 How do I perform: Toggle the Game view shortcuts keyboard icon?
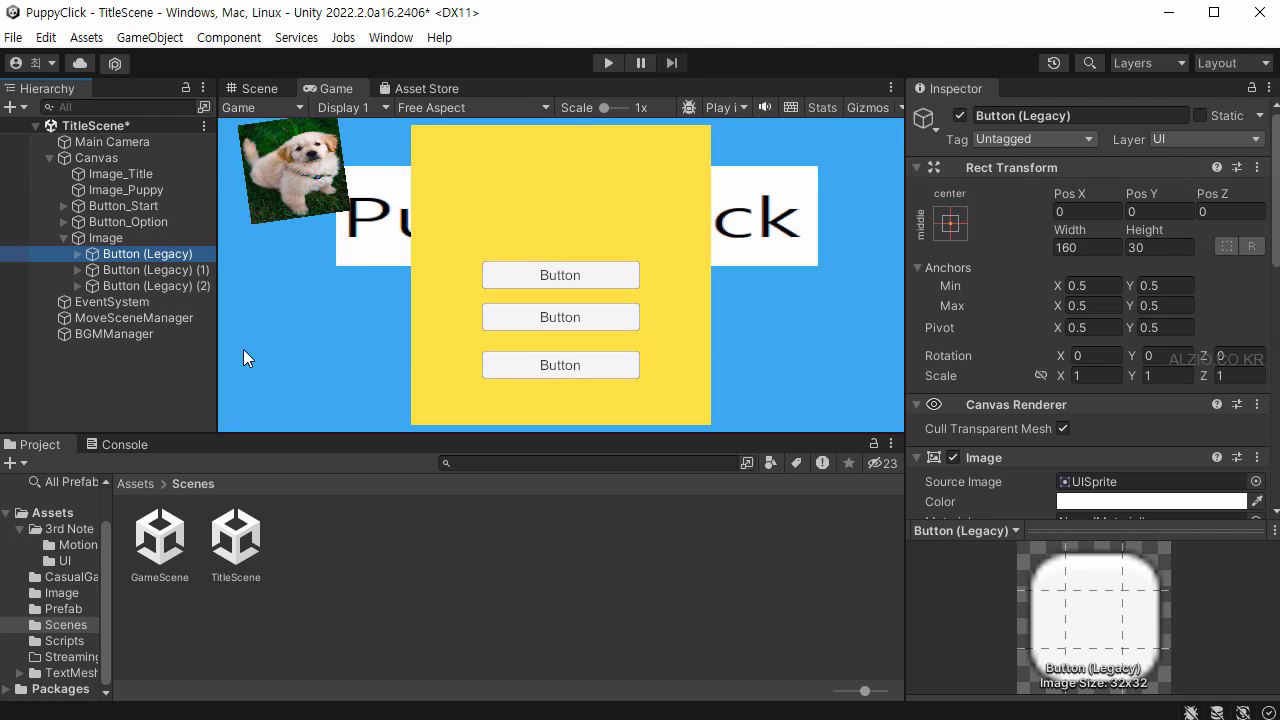pyautogui.click(x=791, y=107)
